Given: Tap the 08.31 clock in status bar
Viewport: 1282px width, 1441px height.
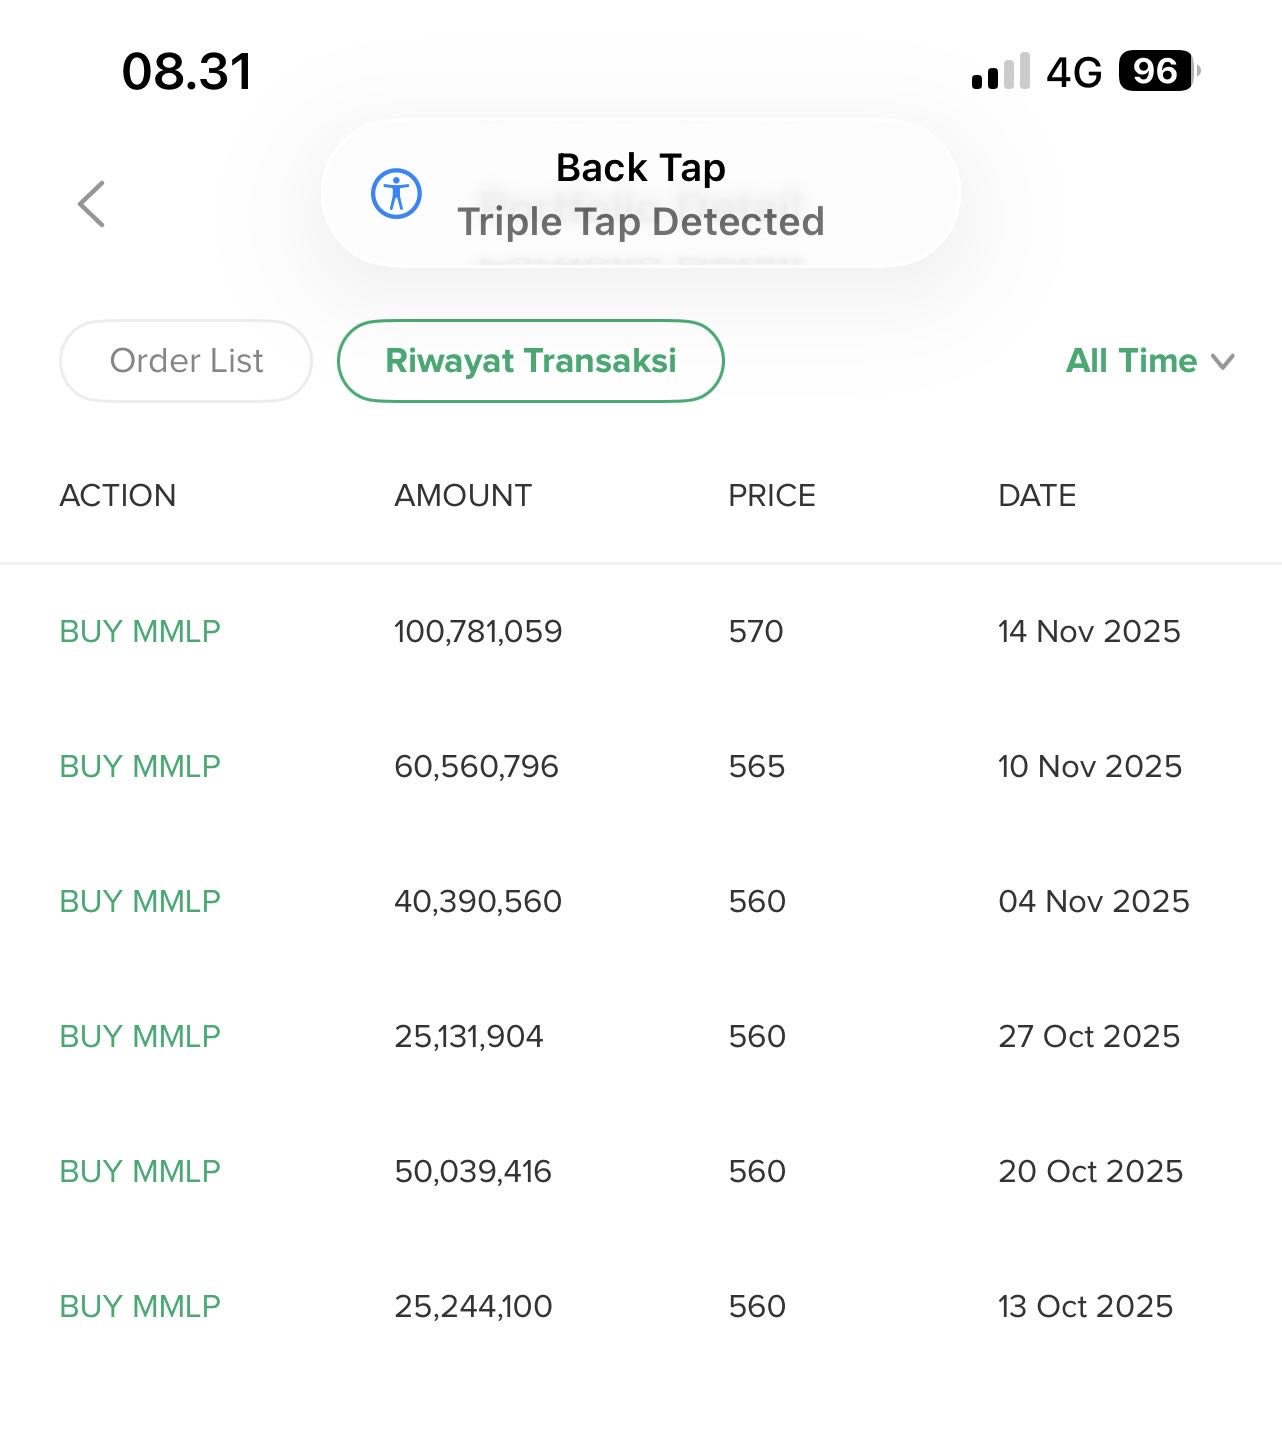Looking at the screenshot, I should [x=187, y=72].
